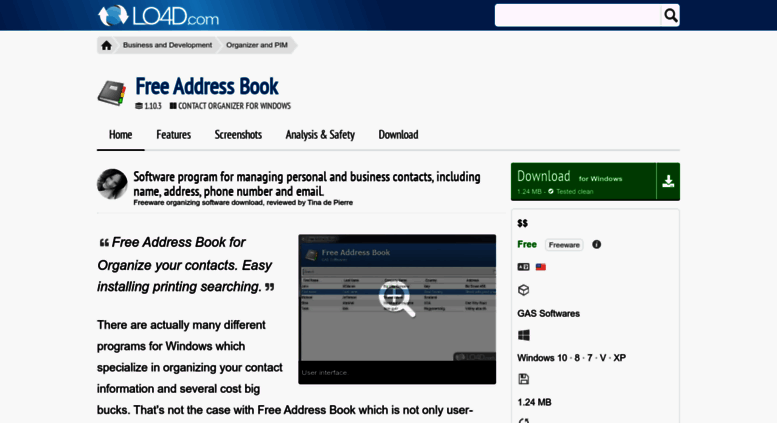The width and height of the screenshot is (777, 423).
Task: Click the floppy disk file size icon
Action: click(523, 379)
